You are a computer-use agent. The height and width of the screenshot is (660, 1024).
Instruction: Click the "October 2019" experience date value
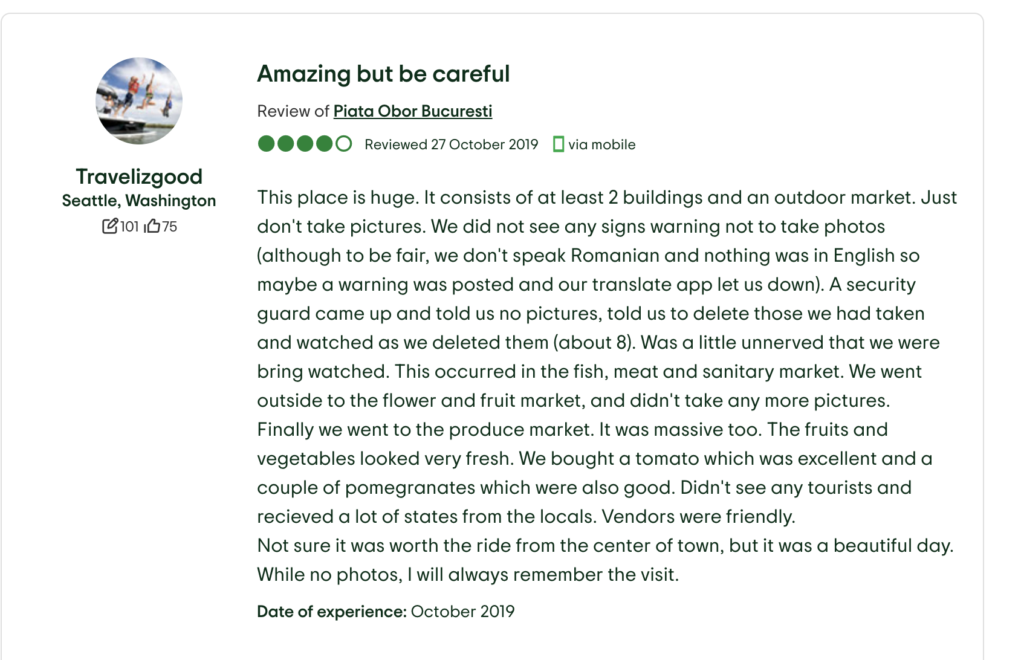(462, 611)
